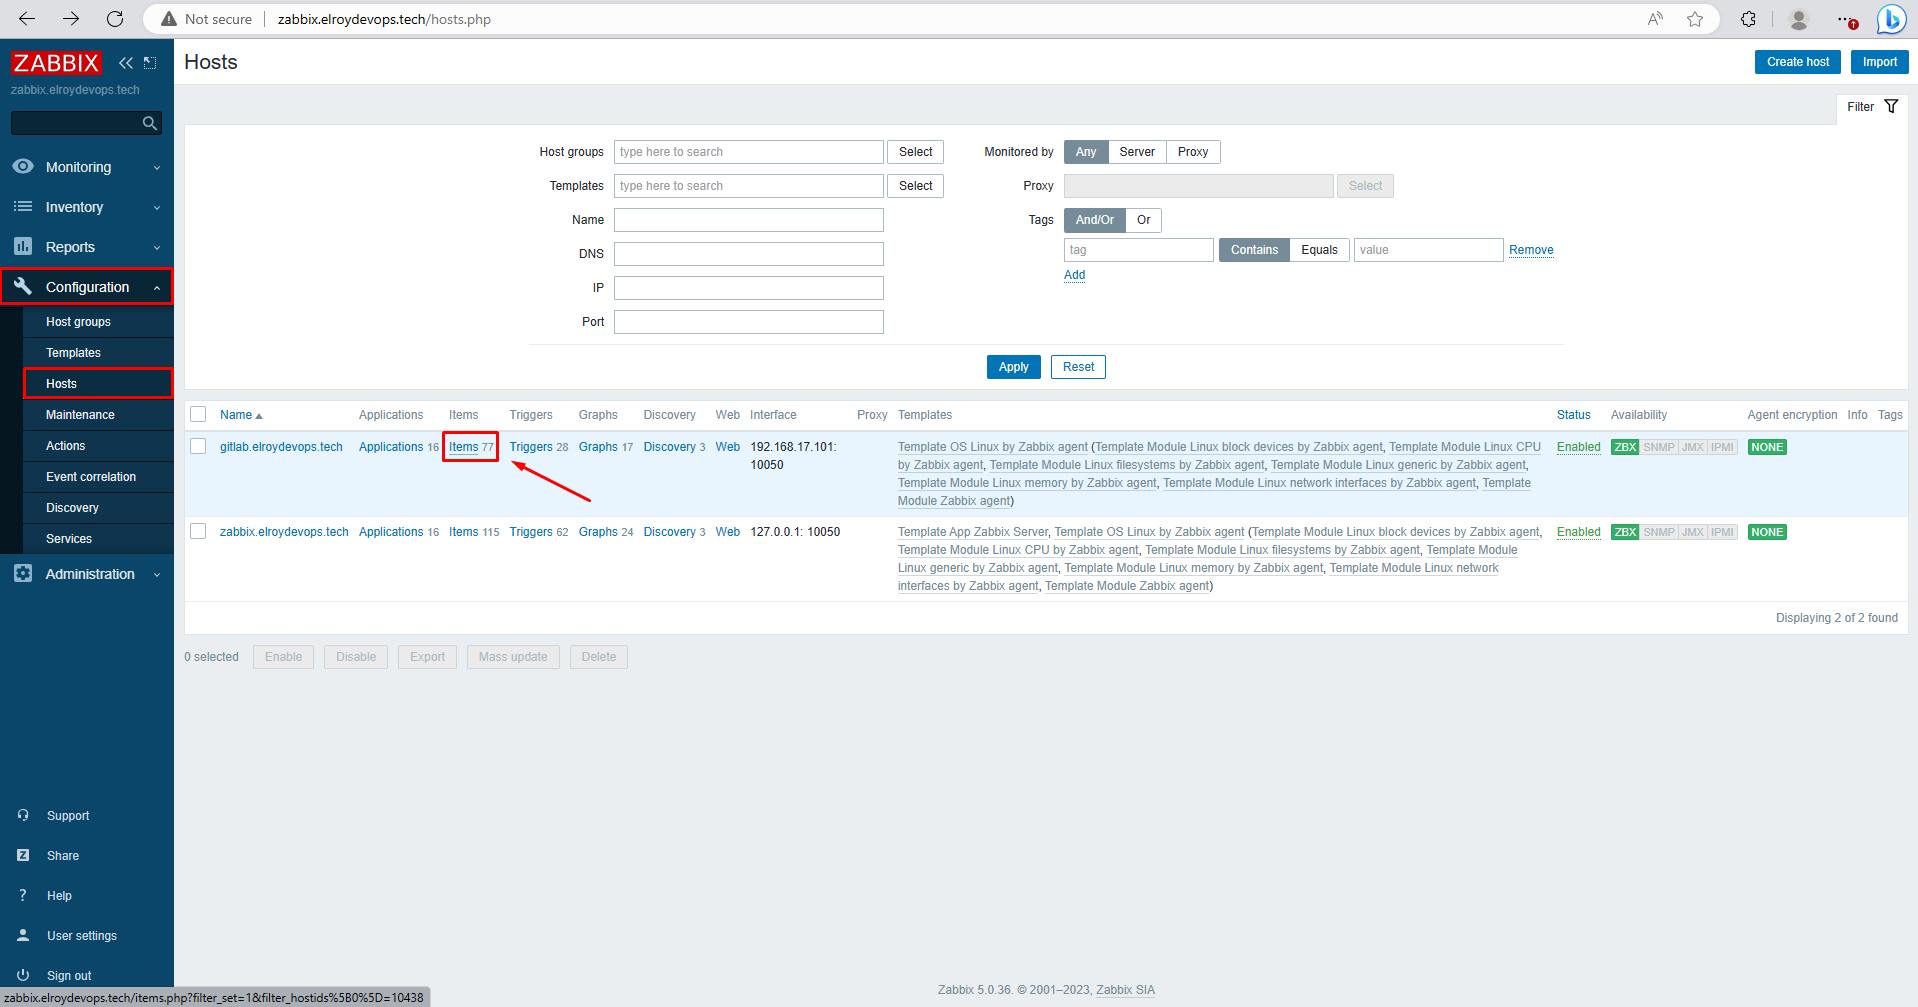Click the Configuration wrench icon
This screenshot has width=1918, height=1007.
tap(23, 286)
